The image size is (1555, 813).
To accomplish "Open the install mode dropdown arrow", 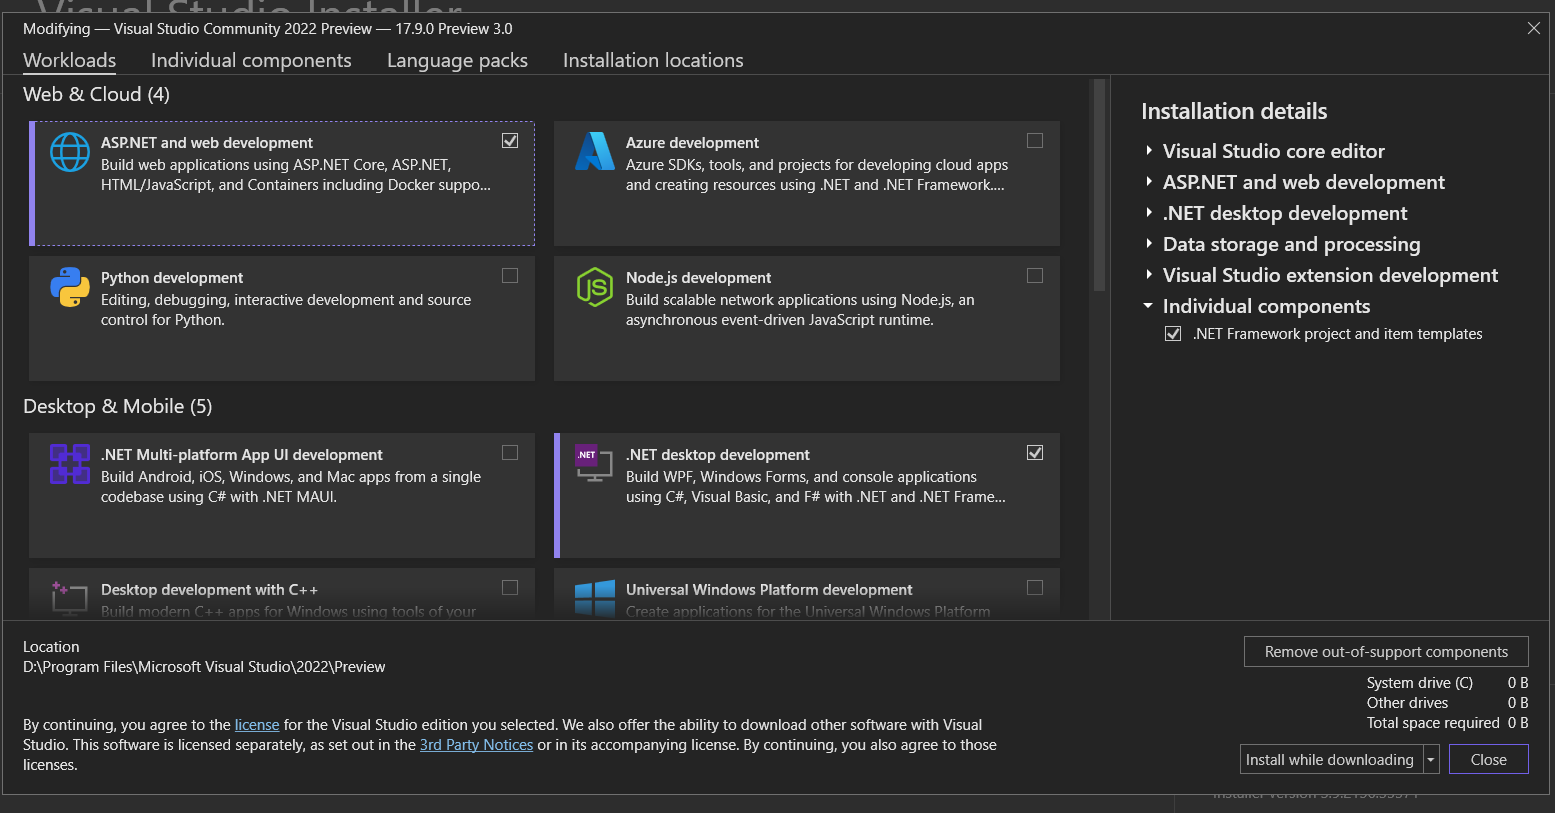I will click(x=1431, y=760).
